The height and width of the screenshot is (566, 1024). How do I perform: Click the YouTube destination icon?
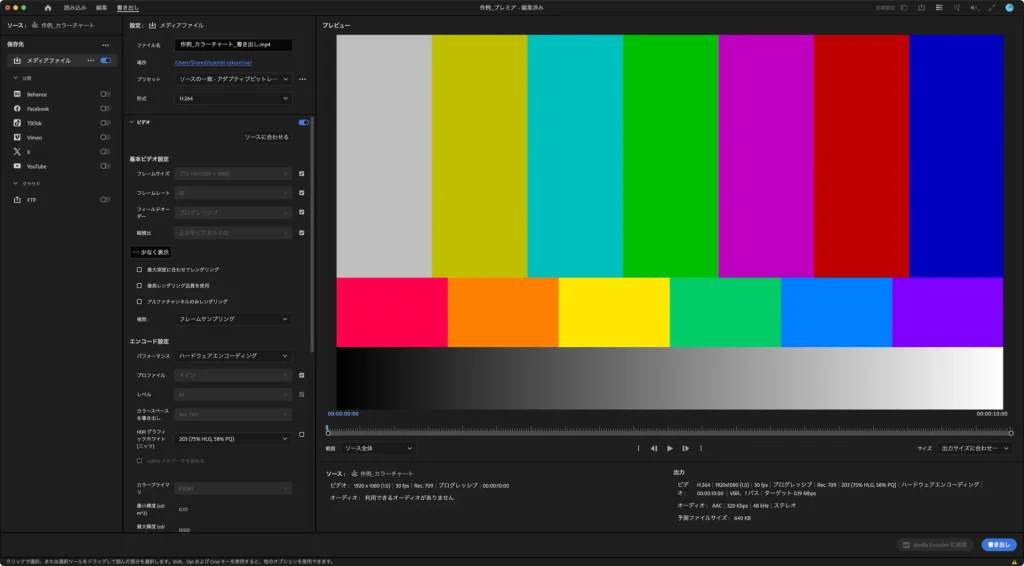coord(17,166)
